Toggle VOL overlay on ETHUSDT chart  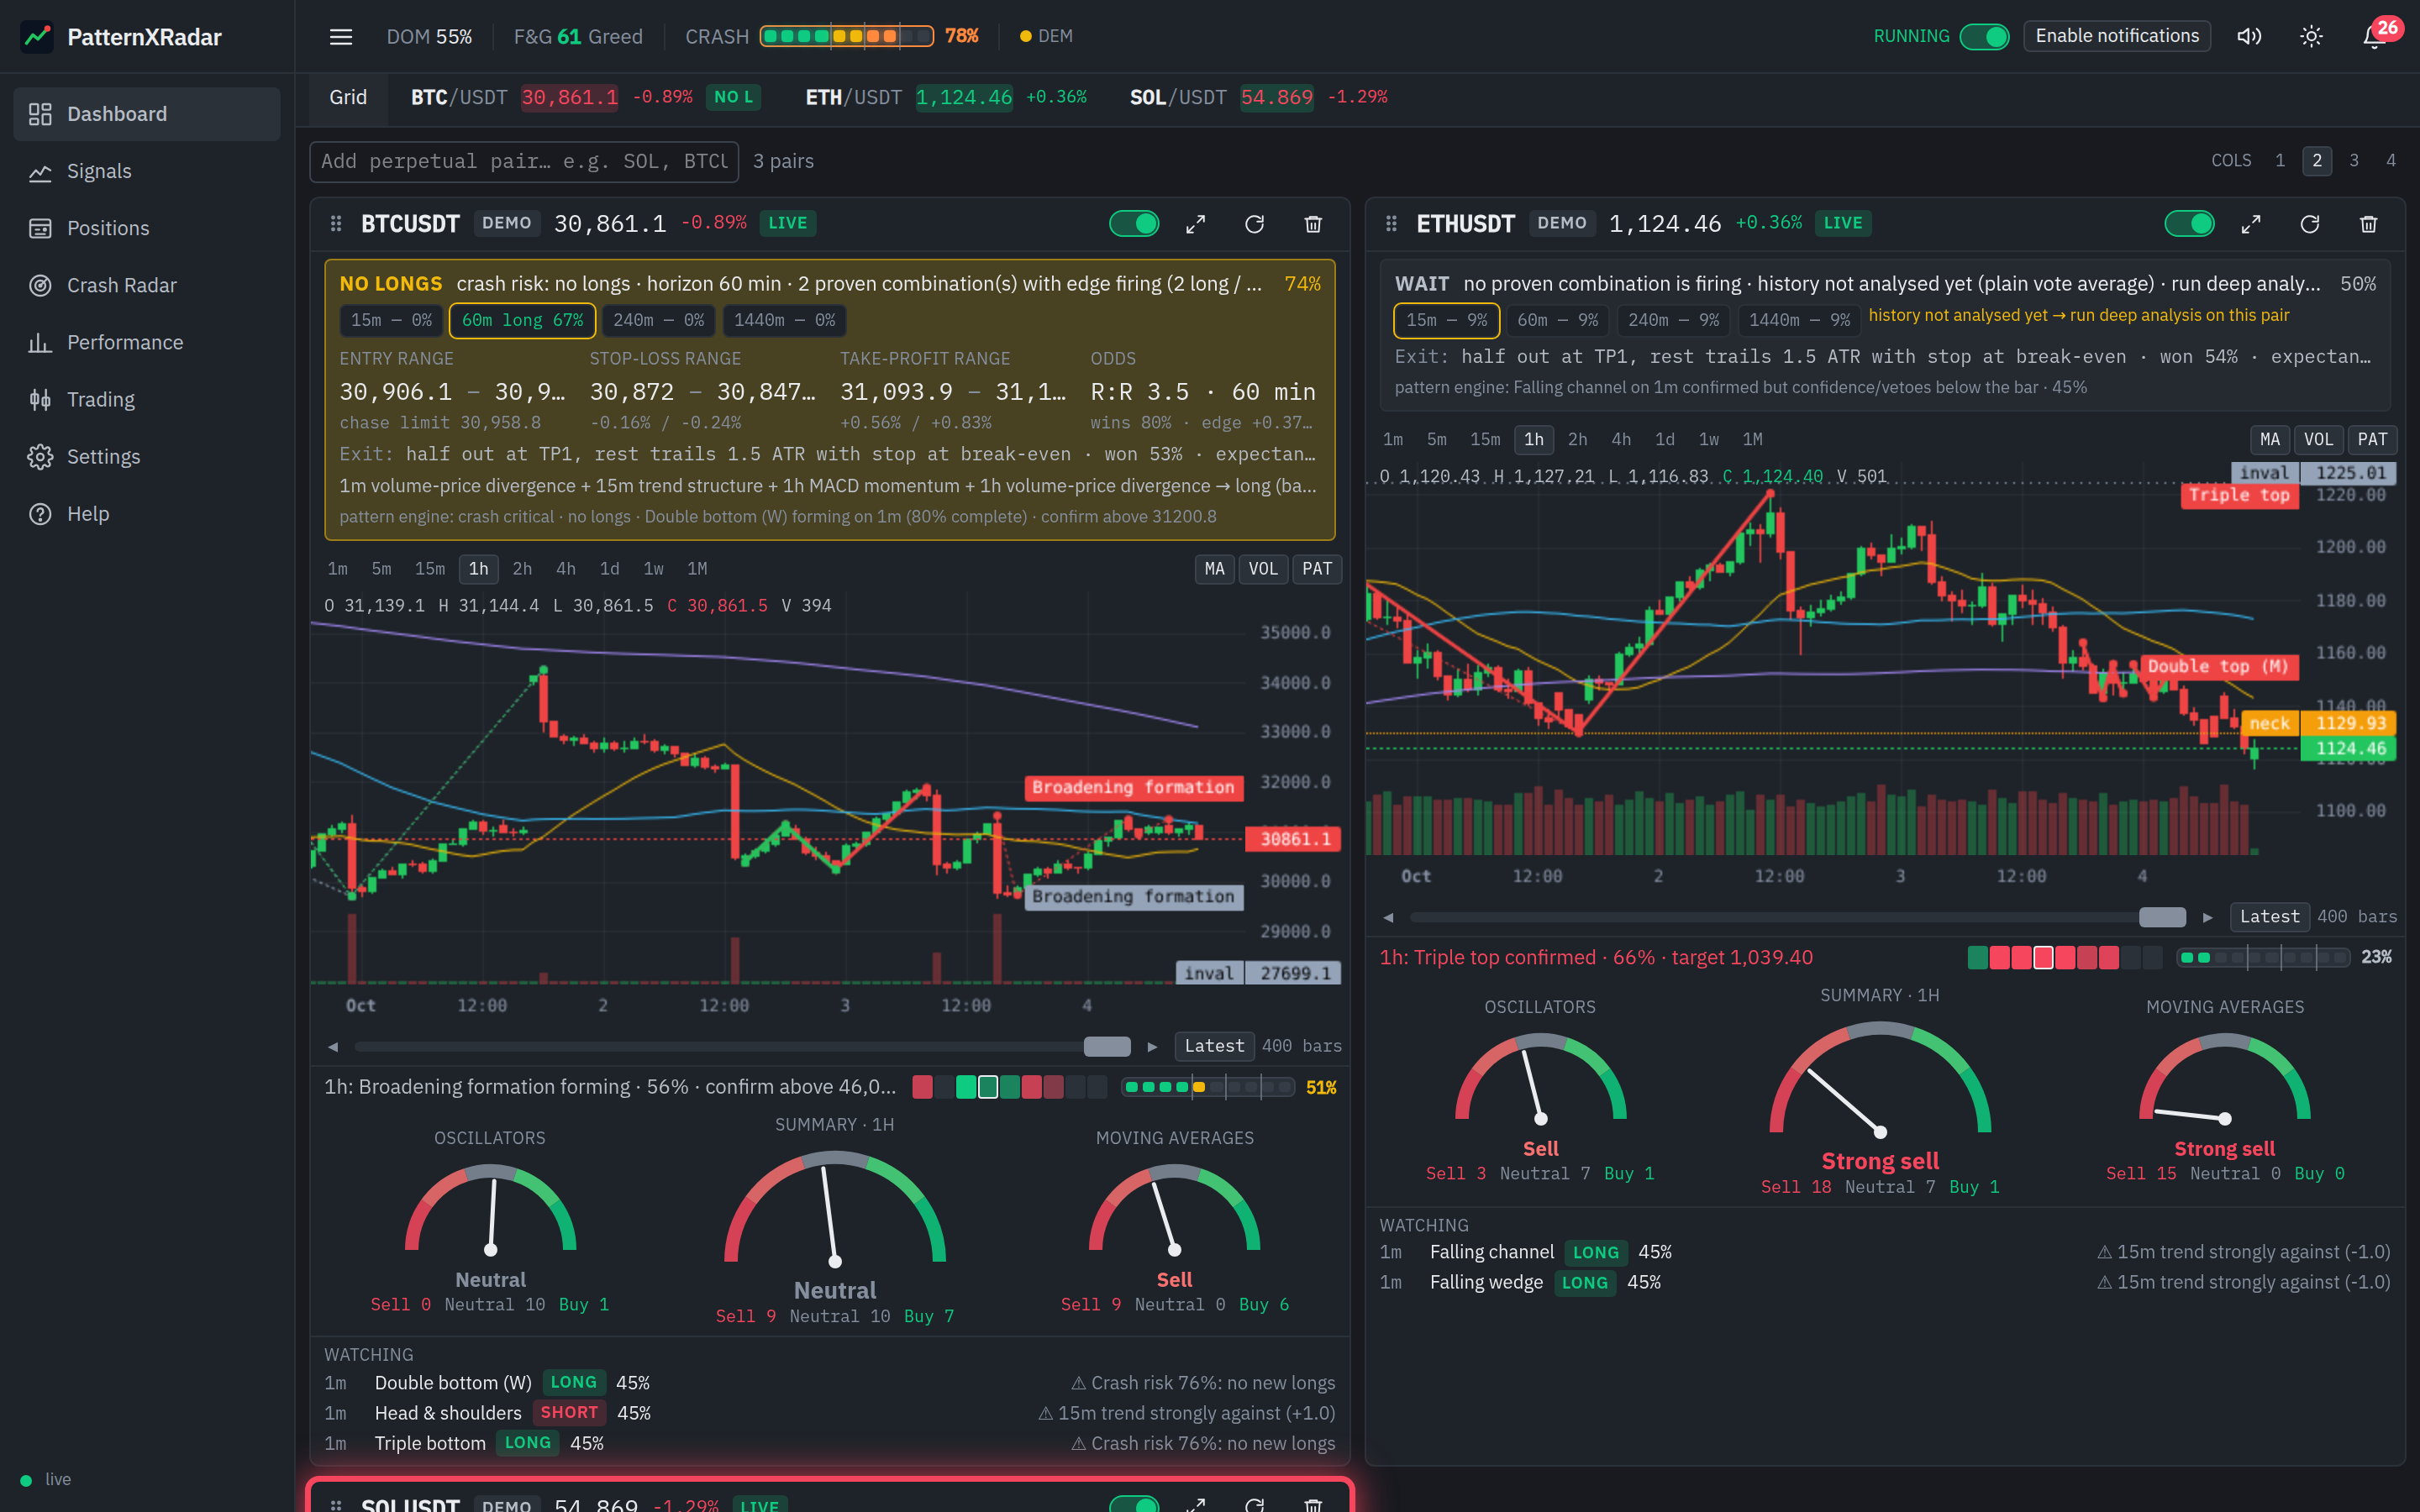tap(2318, 440)
